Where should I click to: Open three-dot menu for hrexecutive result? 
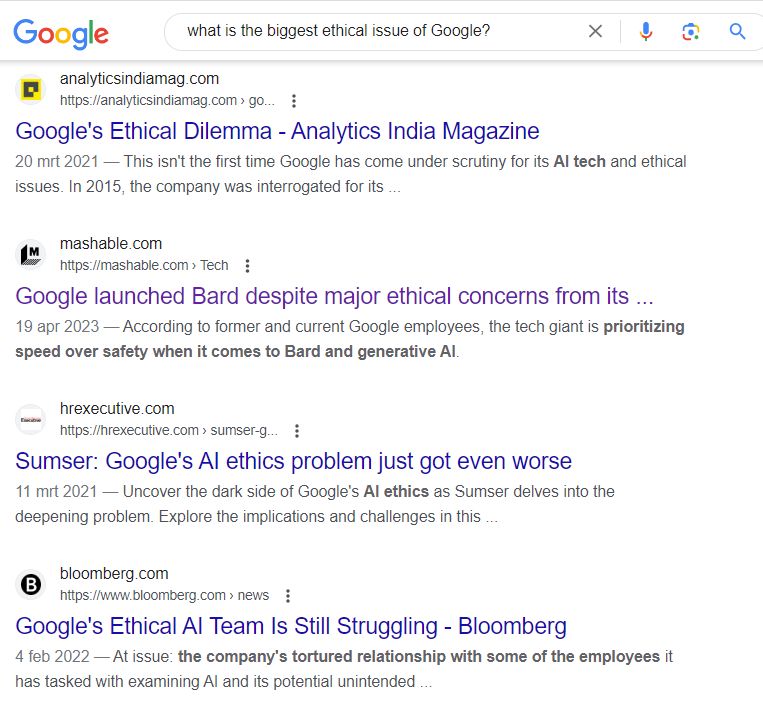tap(297, 431)
